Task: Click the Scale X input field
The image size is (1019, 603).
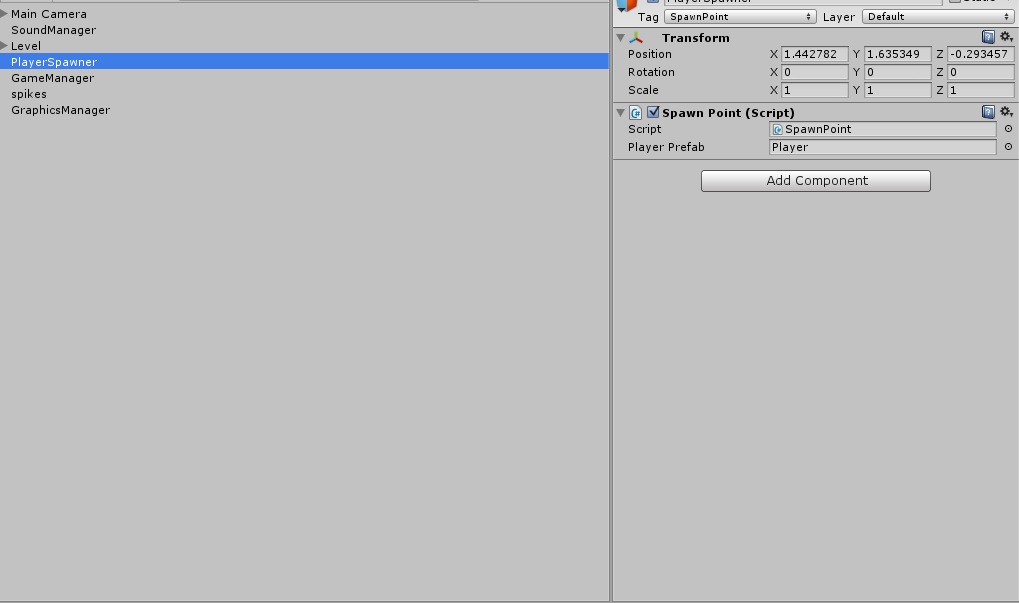Action: (x=814, y=90)
